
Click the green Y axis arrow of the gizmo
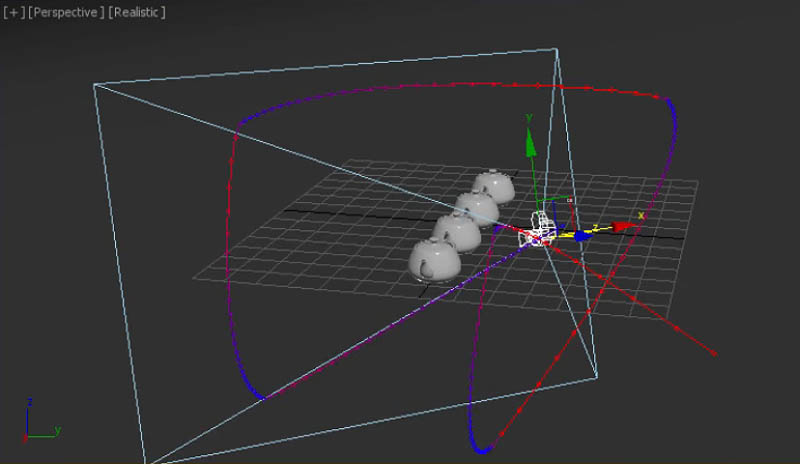click(x=531, y=143)
